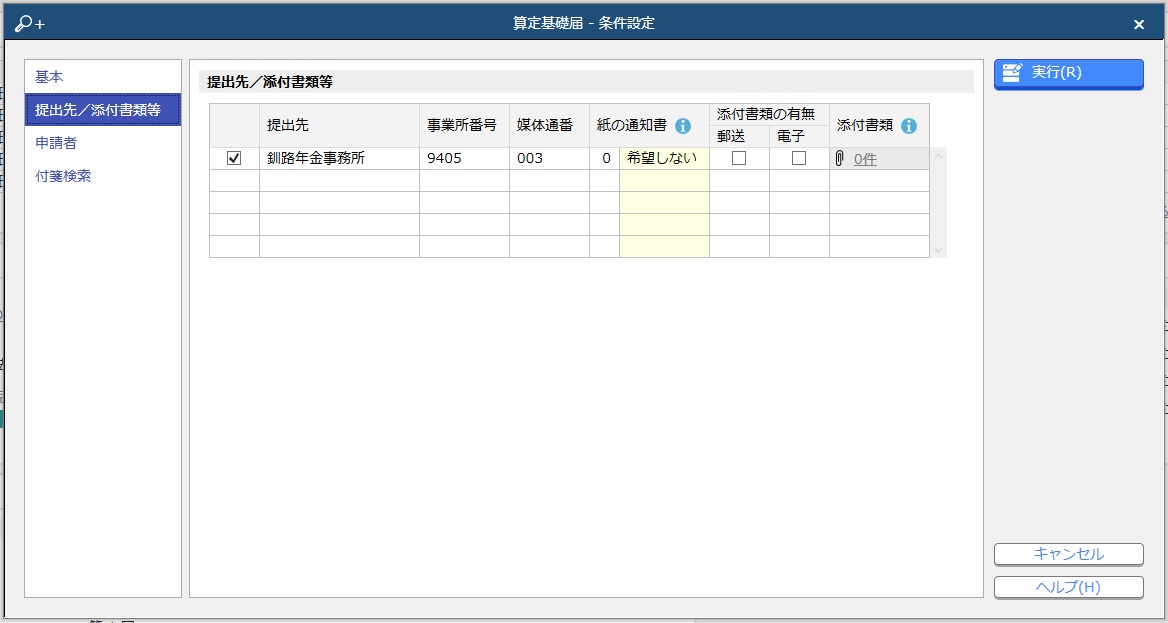Open help with ヘルプ(H) button
Viewport: 1168px width, 623px height.
[x=1068, y=587]
